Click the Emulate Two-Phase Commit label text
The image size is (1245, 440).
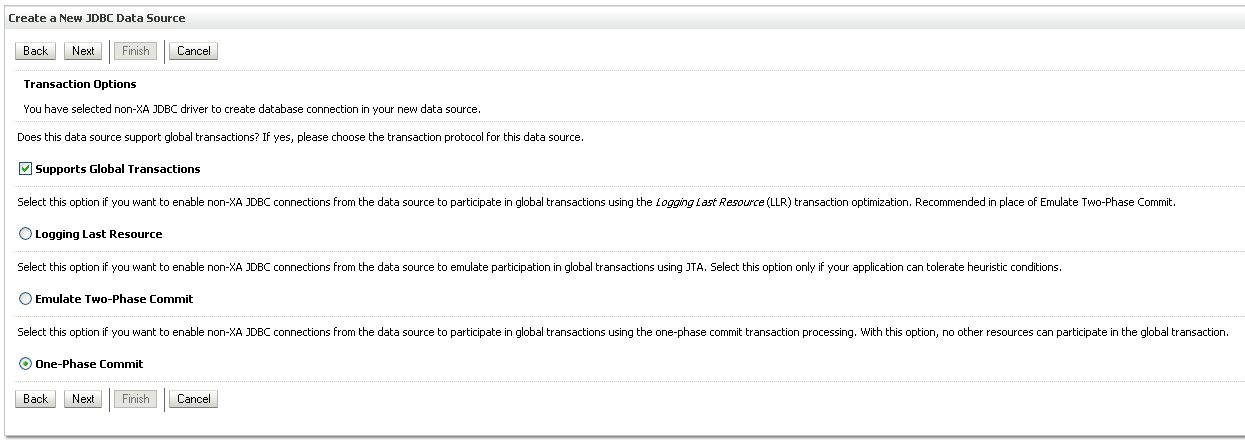tap(114, 299)
